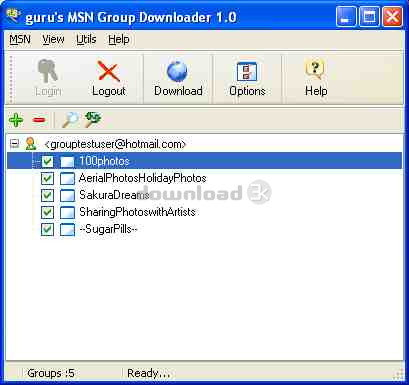Uncheck the --SugarPills-- checkbox
The image size is (409, 385).
47,229
